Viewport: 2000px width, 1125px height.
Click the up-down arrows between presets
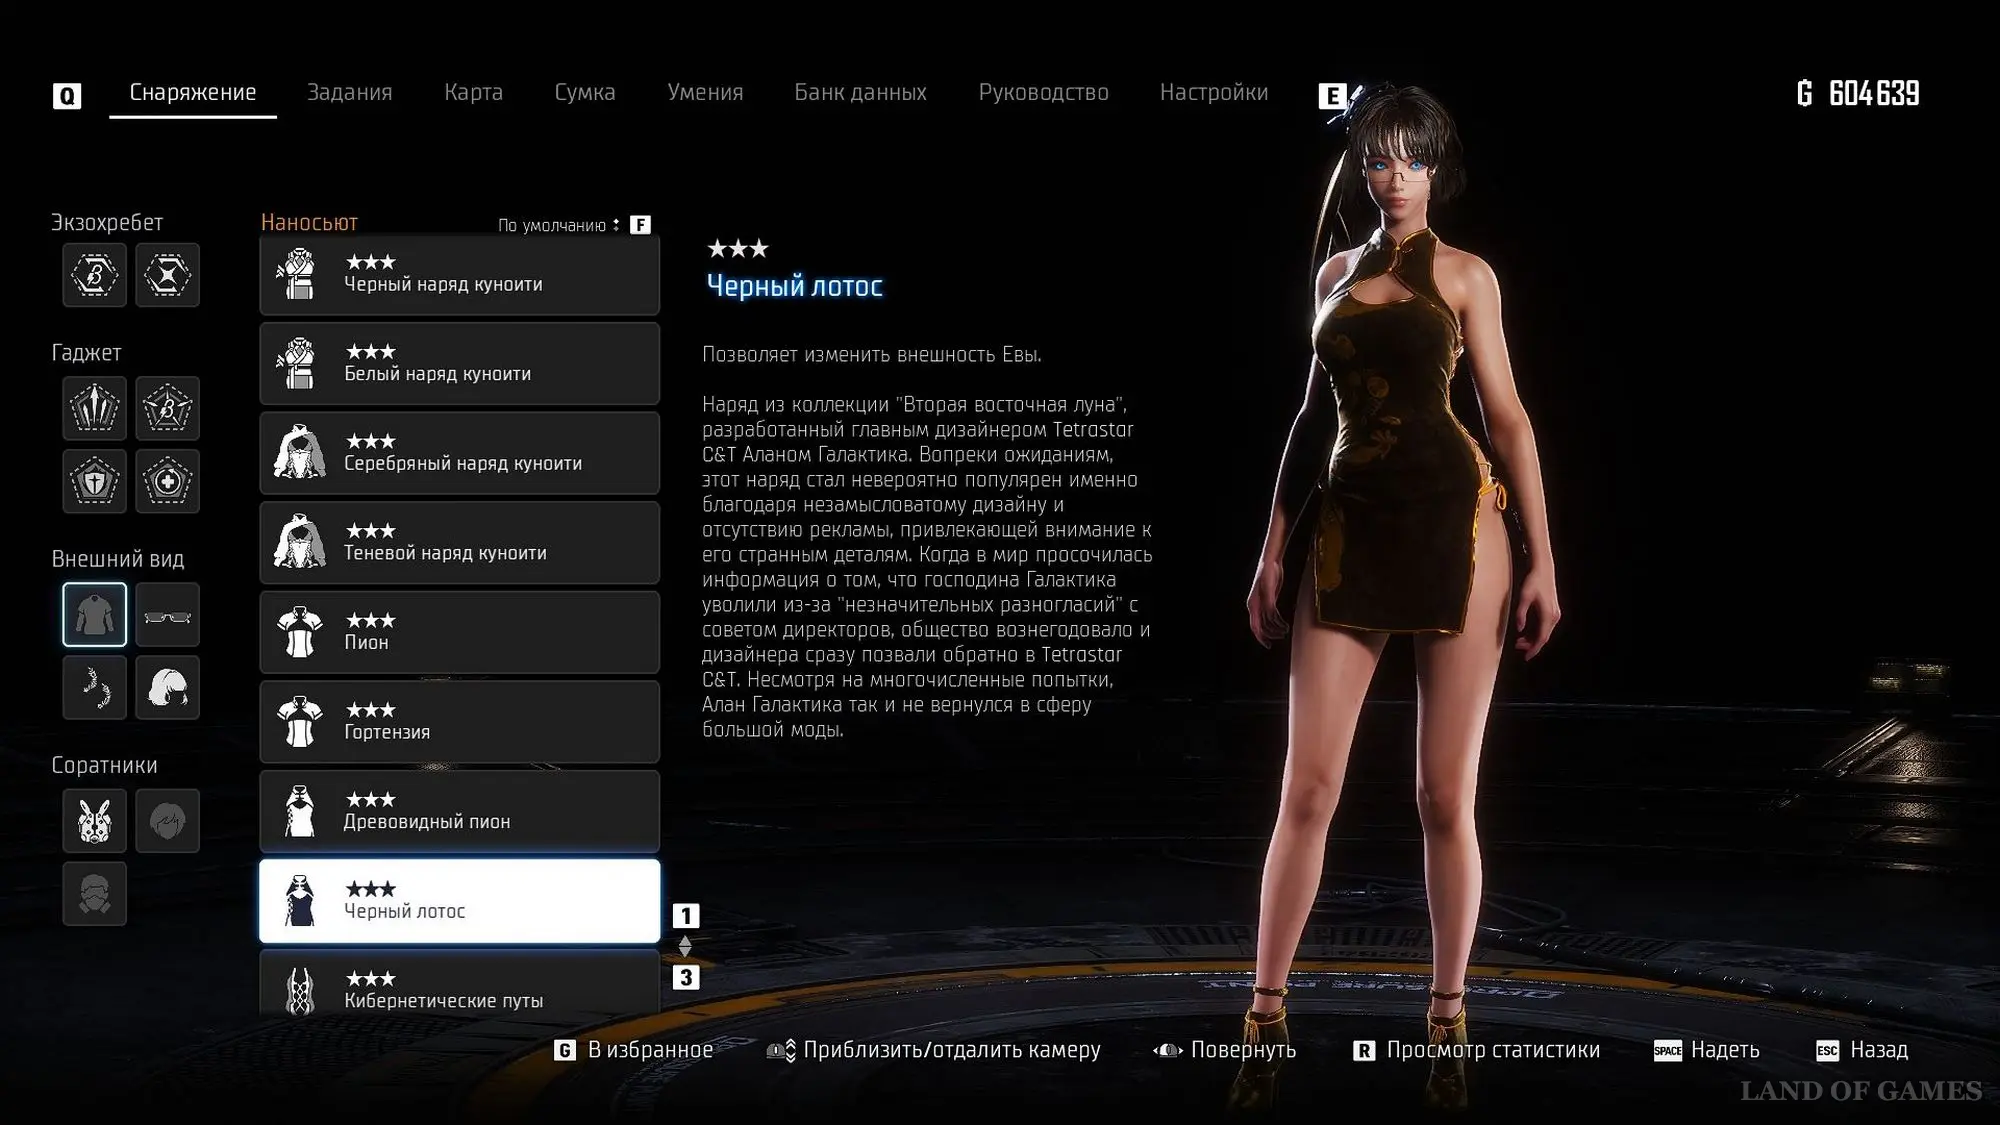[685, 946]
